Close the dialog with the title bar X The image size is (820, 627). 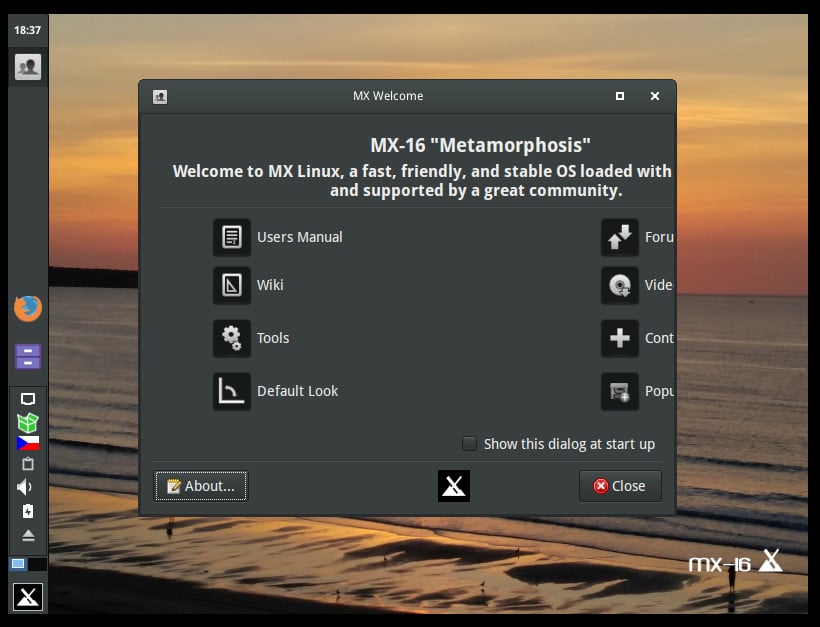tap(655, 96)
